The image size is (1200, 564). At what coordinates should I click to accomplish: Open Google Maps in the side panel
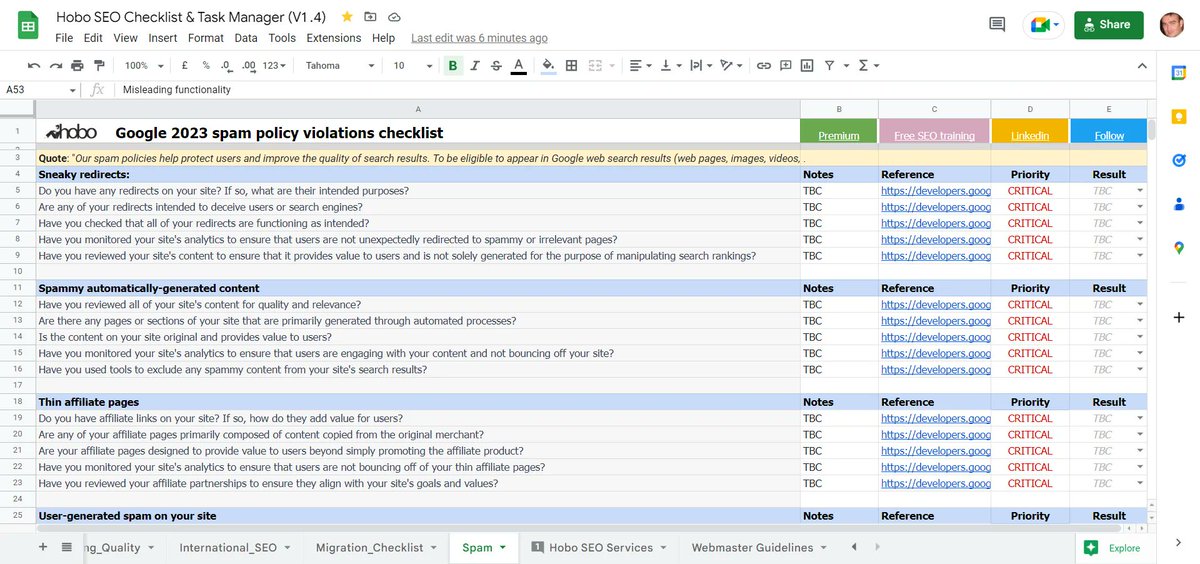click(1179, 247)
